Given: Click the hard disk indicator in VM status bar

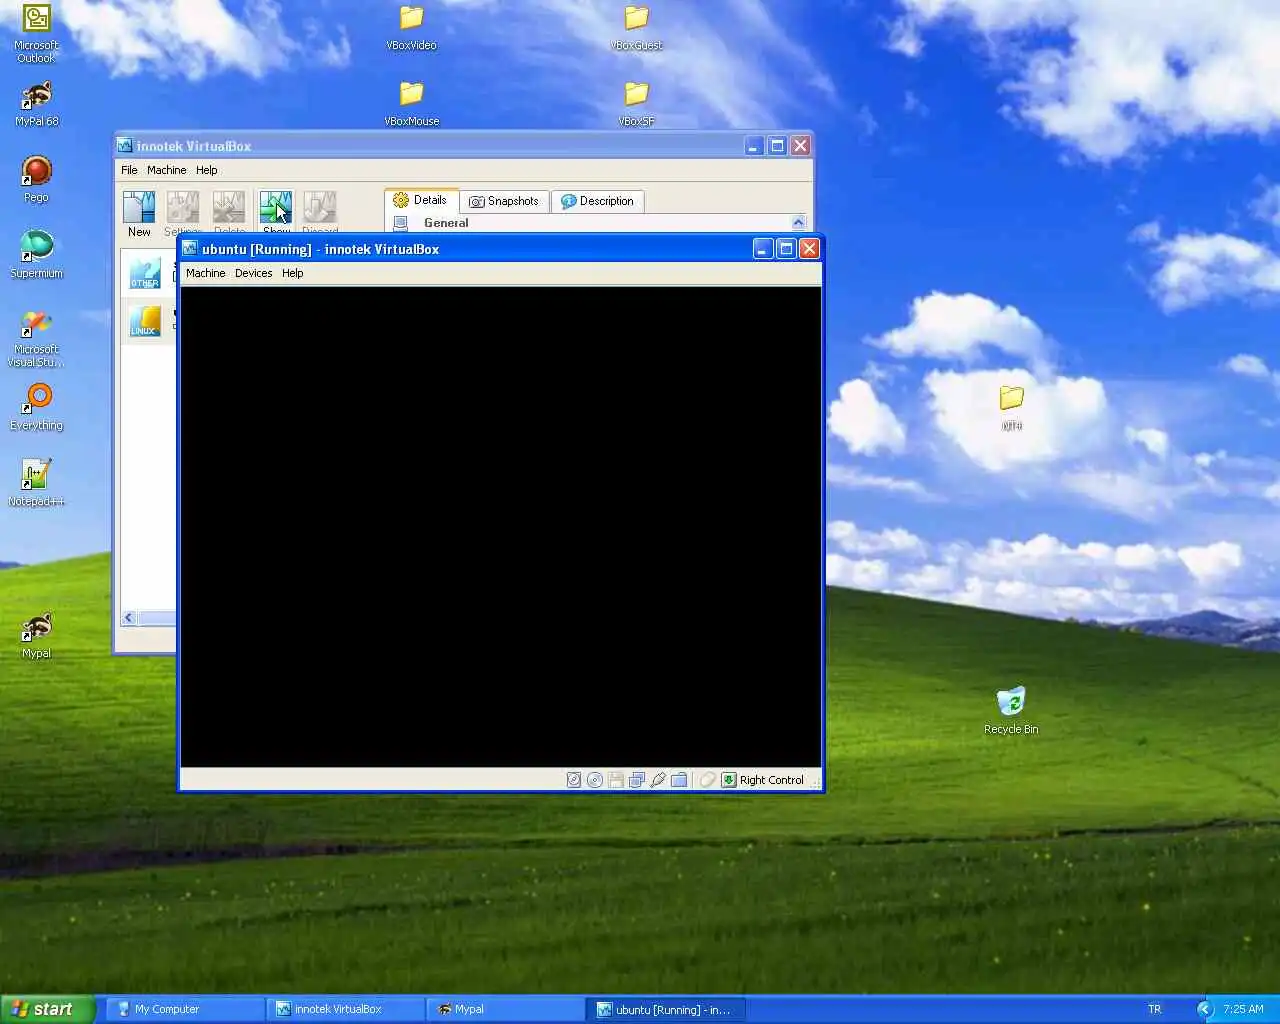Looking at the screenshot, I should pos(574,780).
